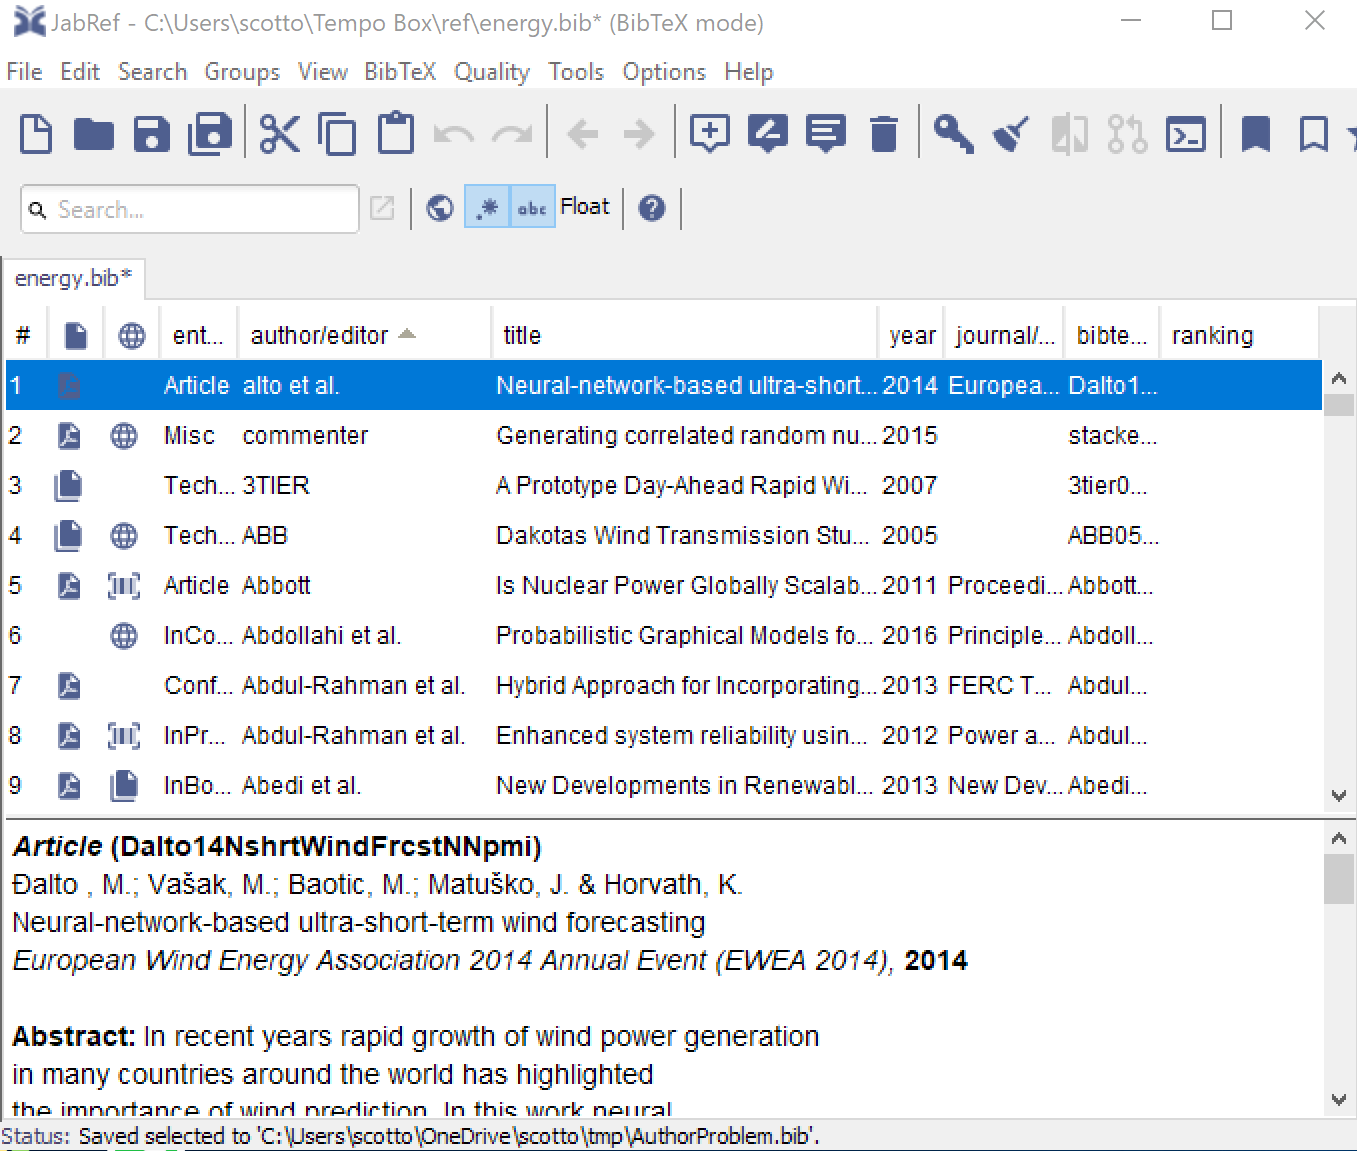1357x1151 pixels.
Task: Sort by URL globe column header
Action: point(131,335)
